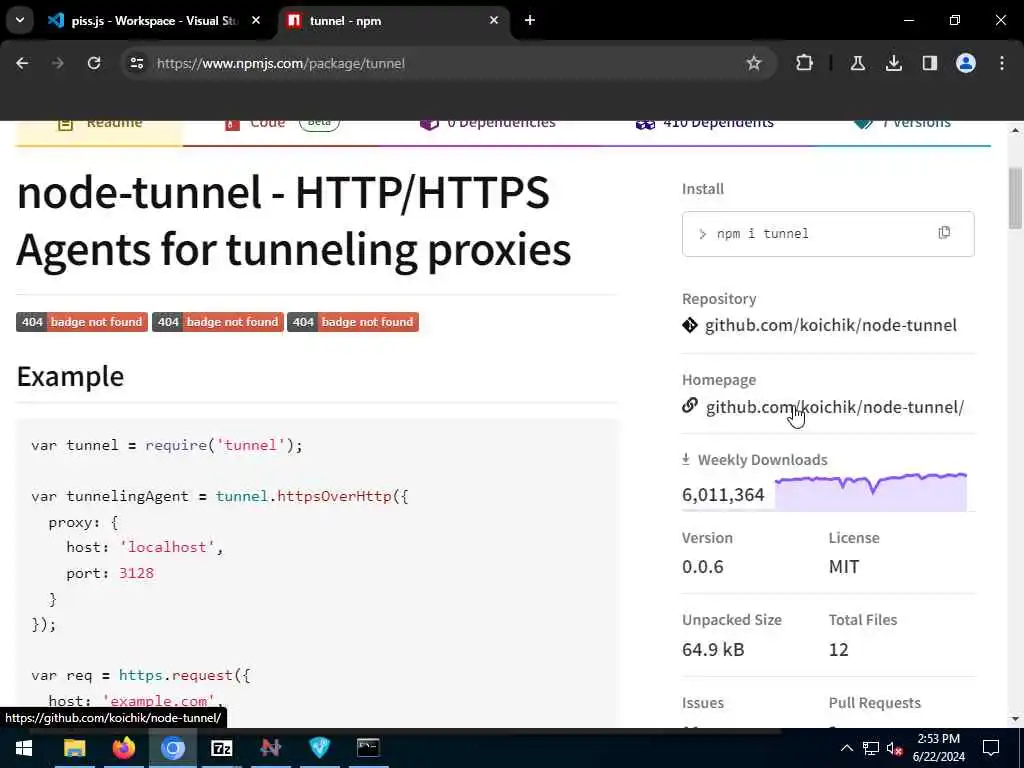Open the network icon in system tray
The height and width of the screenshot is (768, 1024).
tap(871, 748)
